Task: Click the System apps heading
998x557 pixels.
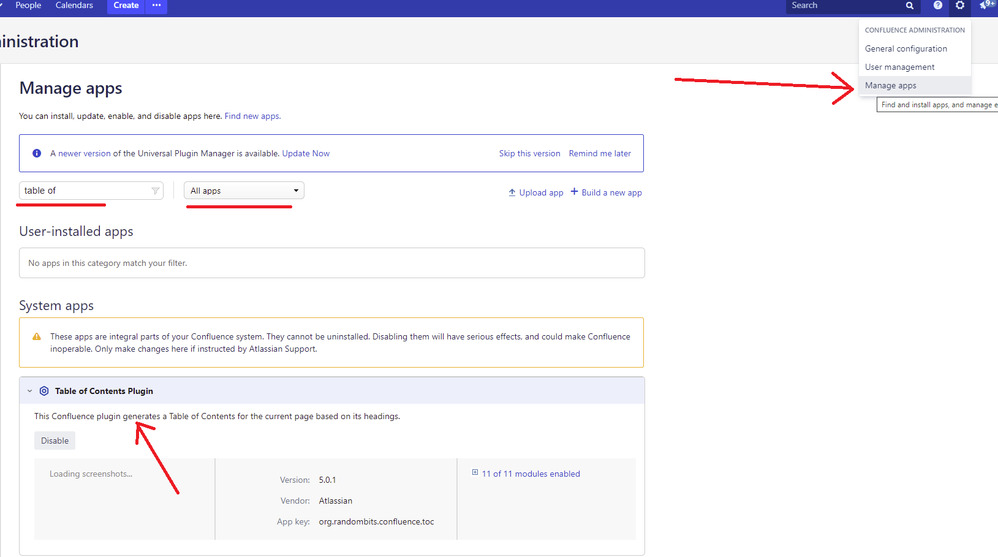Action: [56, 306]
